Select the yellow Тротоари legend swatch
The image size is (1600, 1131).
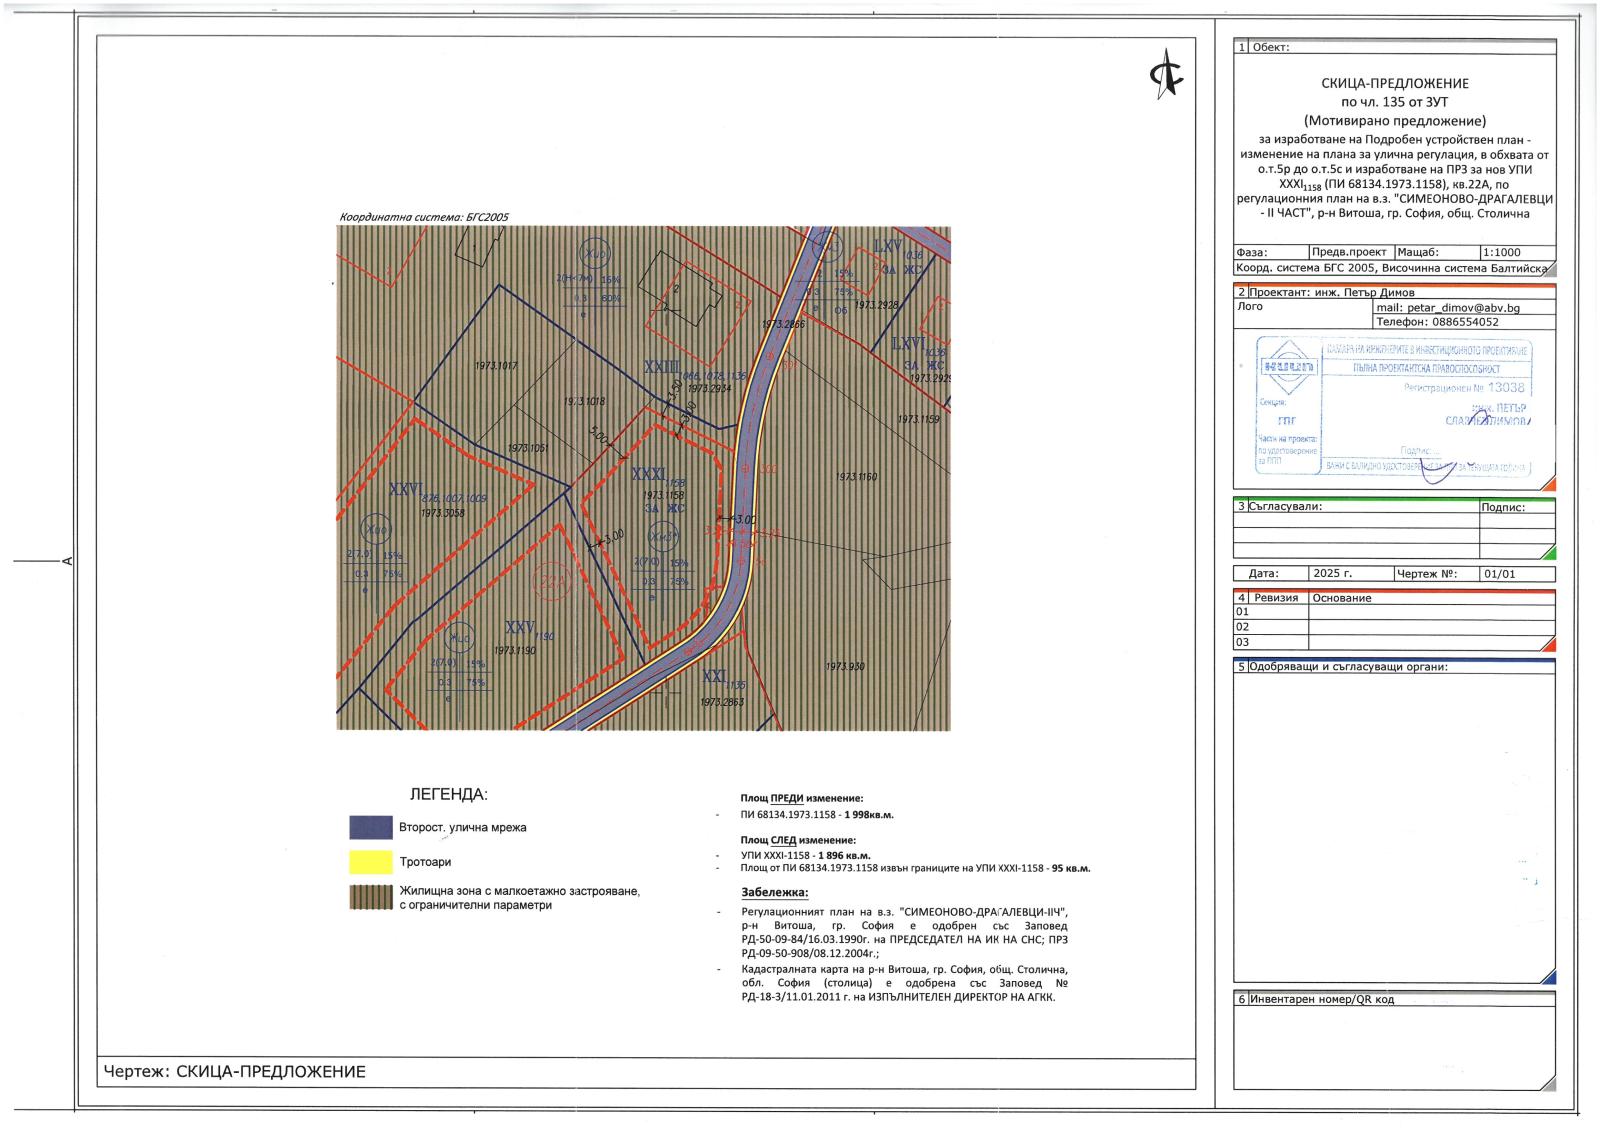pyautogui.click(x=370, y=862)
